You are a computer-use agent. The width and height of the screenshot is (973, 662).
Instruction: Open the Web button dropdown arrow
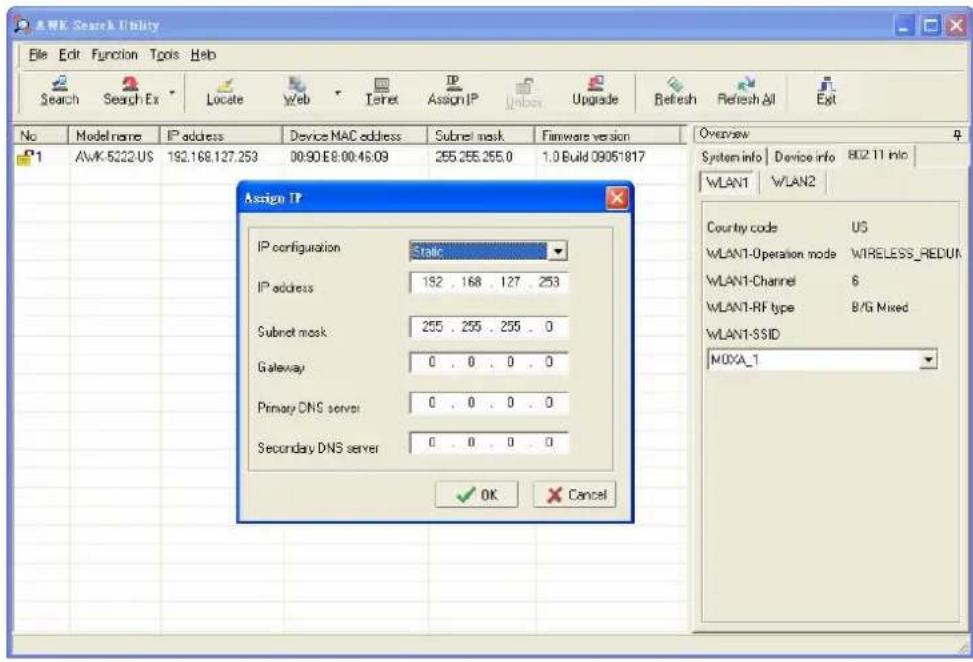pos(338,94)
